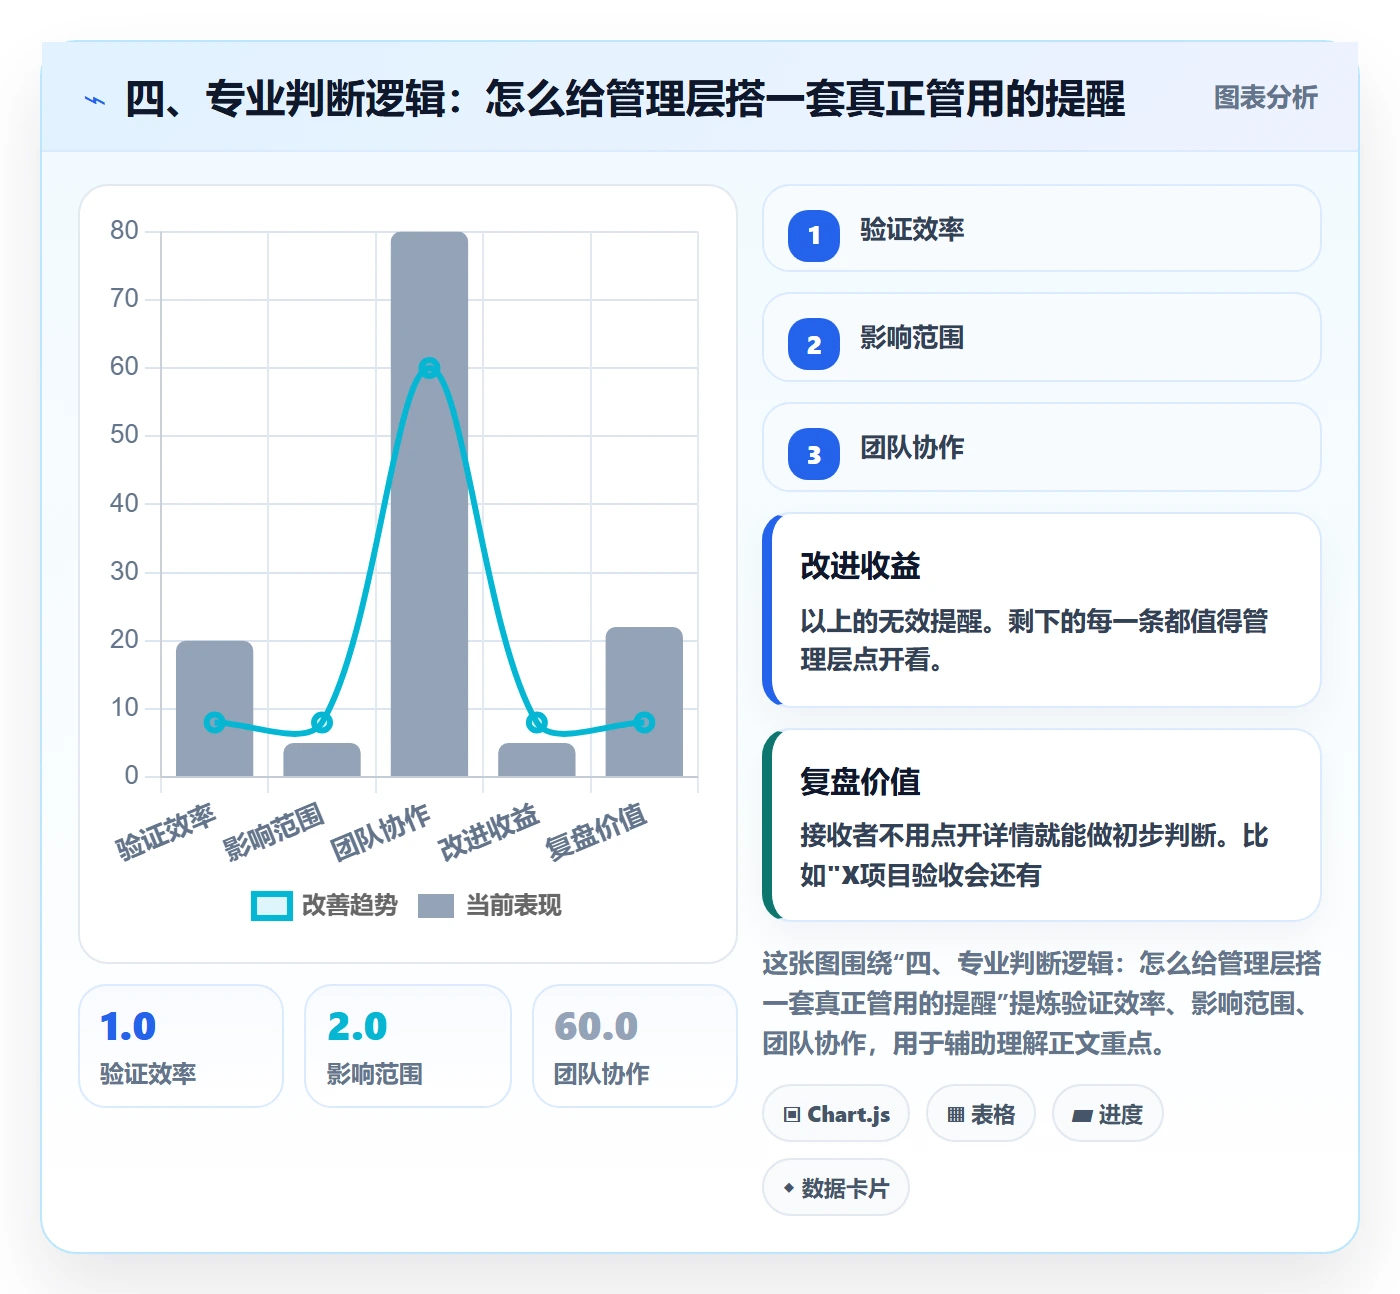Image resolution: width=1400 pixels, height=1294 pixels.
Task: Click the summary paragraph starting with 这张图围绕
Action: (1042, 1003)
